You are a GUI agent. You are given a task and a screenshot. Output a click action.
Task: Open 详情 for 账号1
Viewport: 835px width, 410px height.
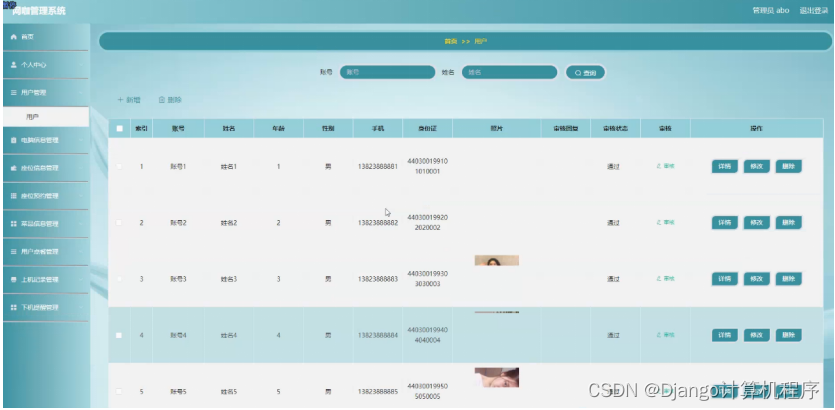coord(725,166)
